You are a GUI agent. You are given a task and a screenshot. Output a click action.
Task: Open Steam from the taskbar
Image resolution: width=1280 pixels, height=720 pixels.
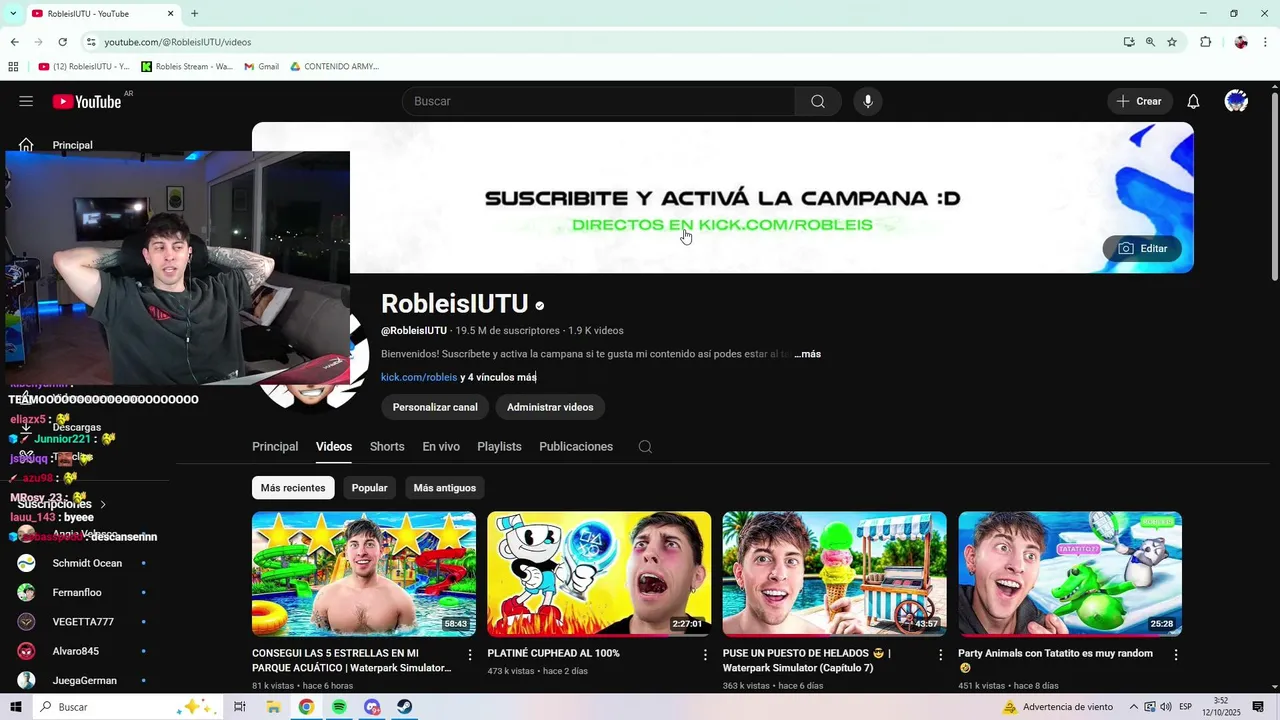pos(404,707)
